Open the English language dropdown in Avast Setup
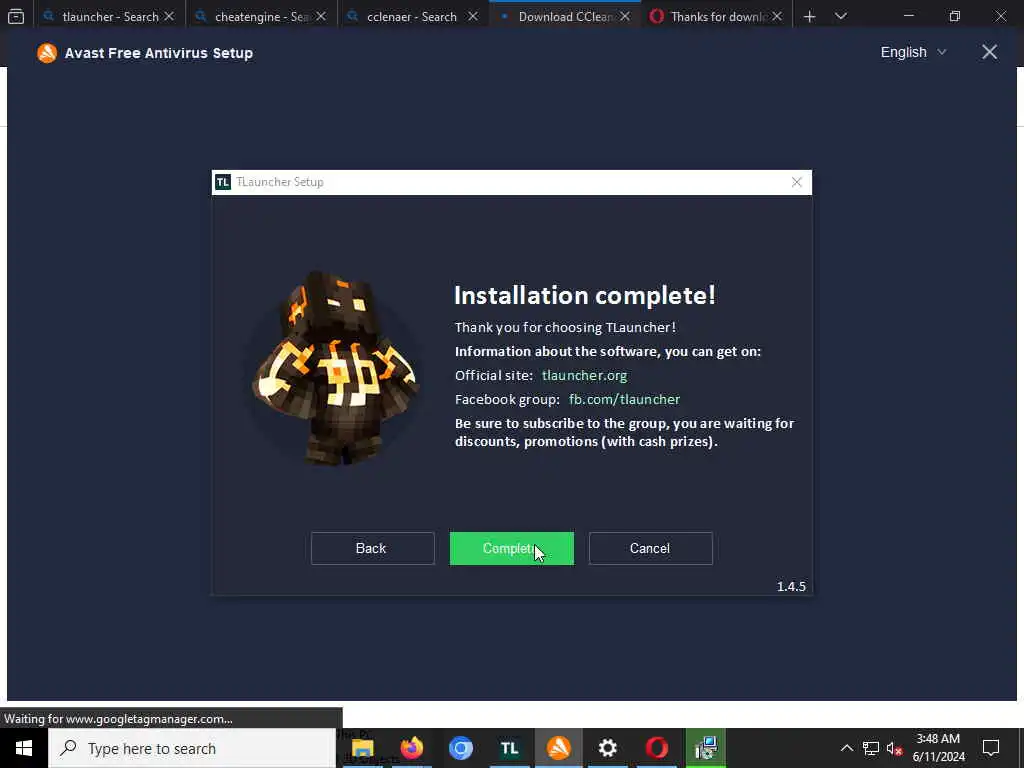Image resolution: width=1024 pixels, height=768 pixels. [x=913, y=52]
